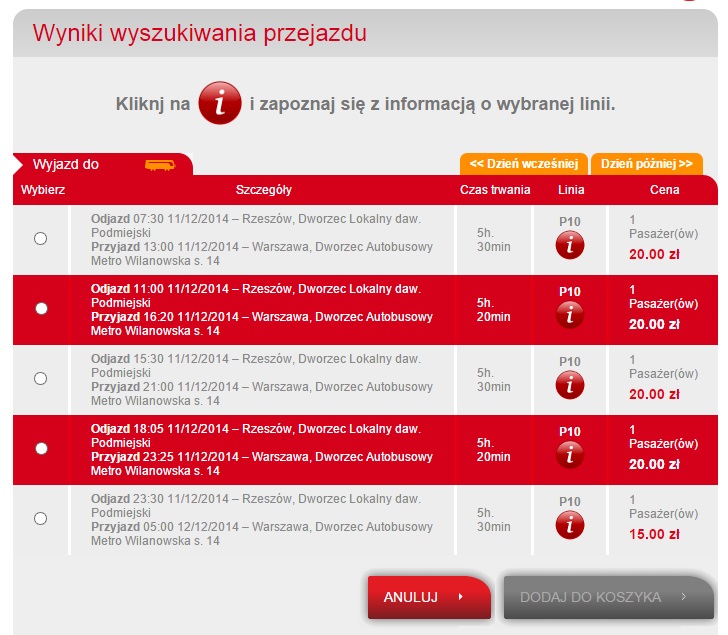This screenshot has width=728, height=635.
Task: Pick the 18:05 departure radio button
Action: pos(41,449)
